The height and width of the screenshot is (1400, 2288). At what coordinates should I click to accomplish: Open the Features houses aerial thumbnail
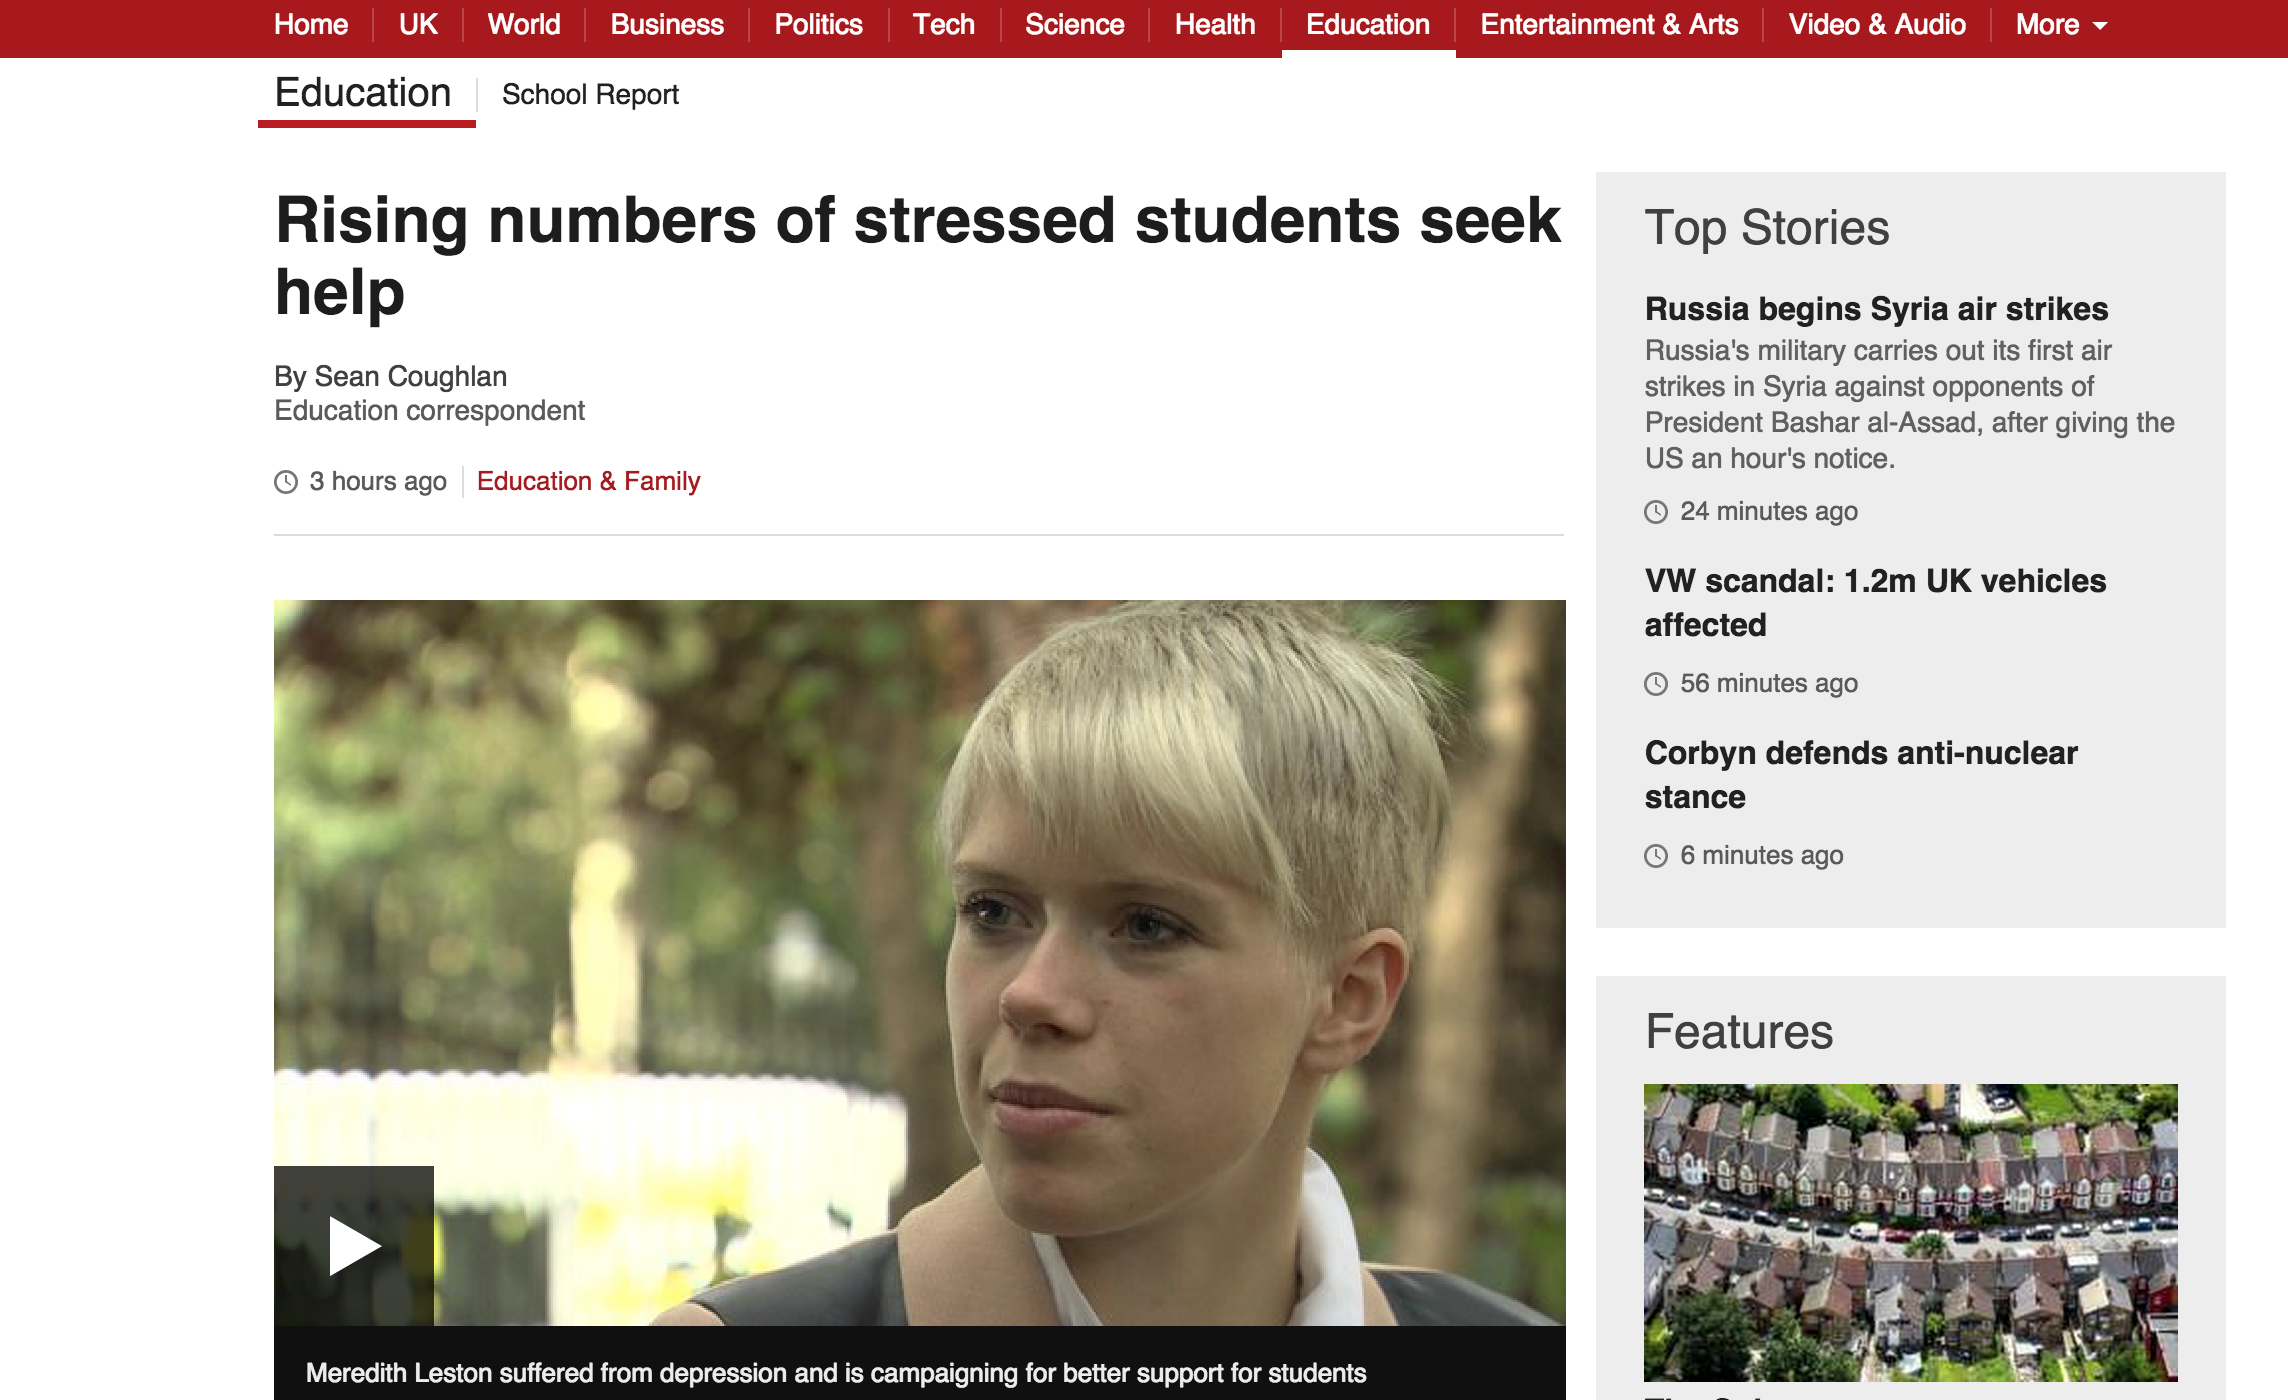coord(1910,1232)
